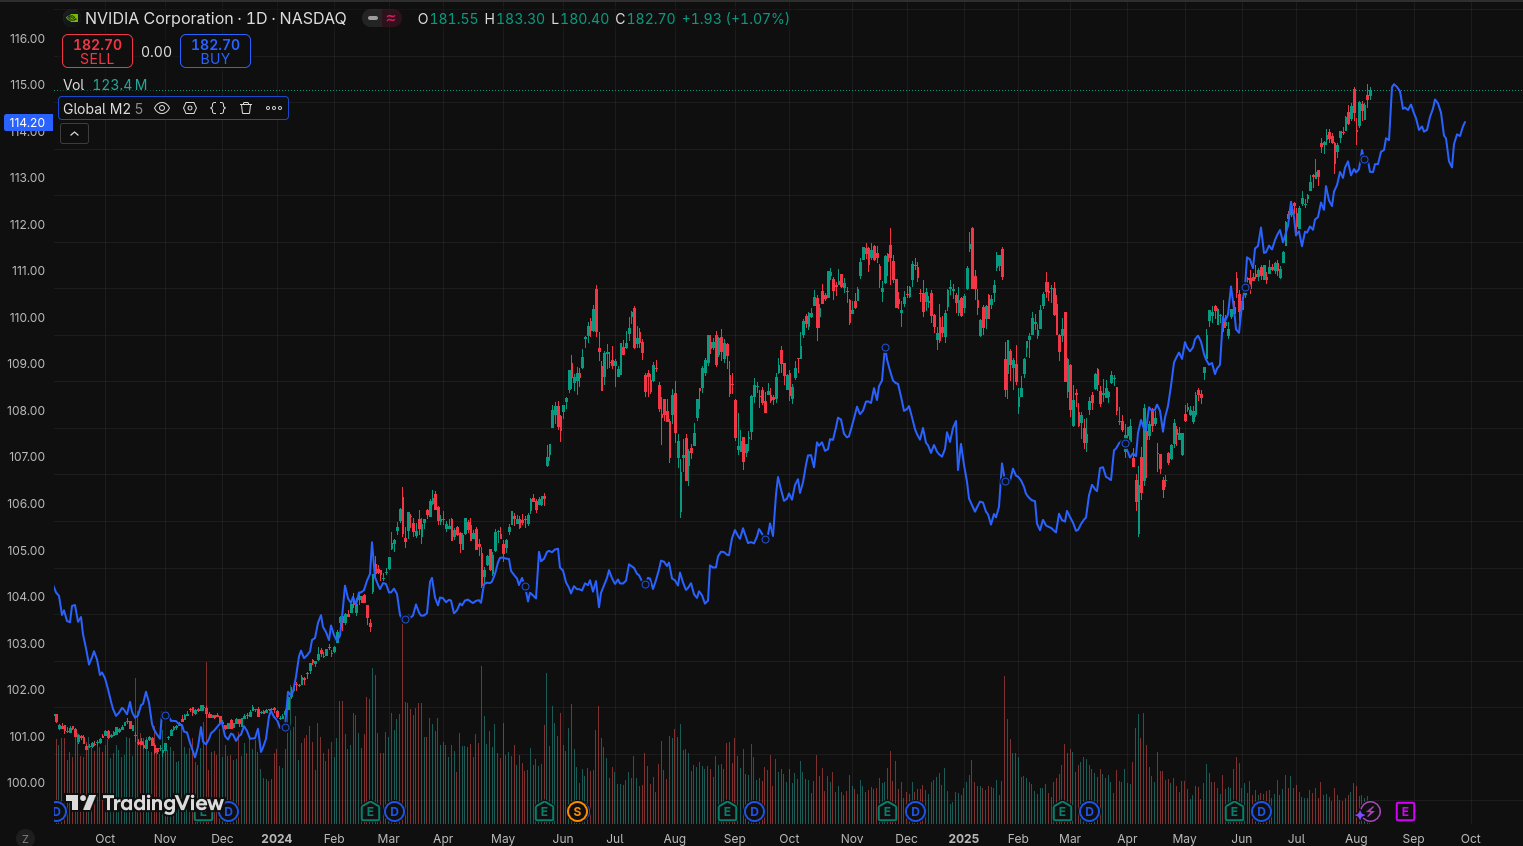Click the 116.00 label on the price axis

(28, 39)
